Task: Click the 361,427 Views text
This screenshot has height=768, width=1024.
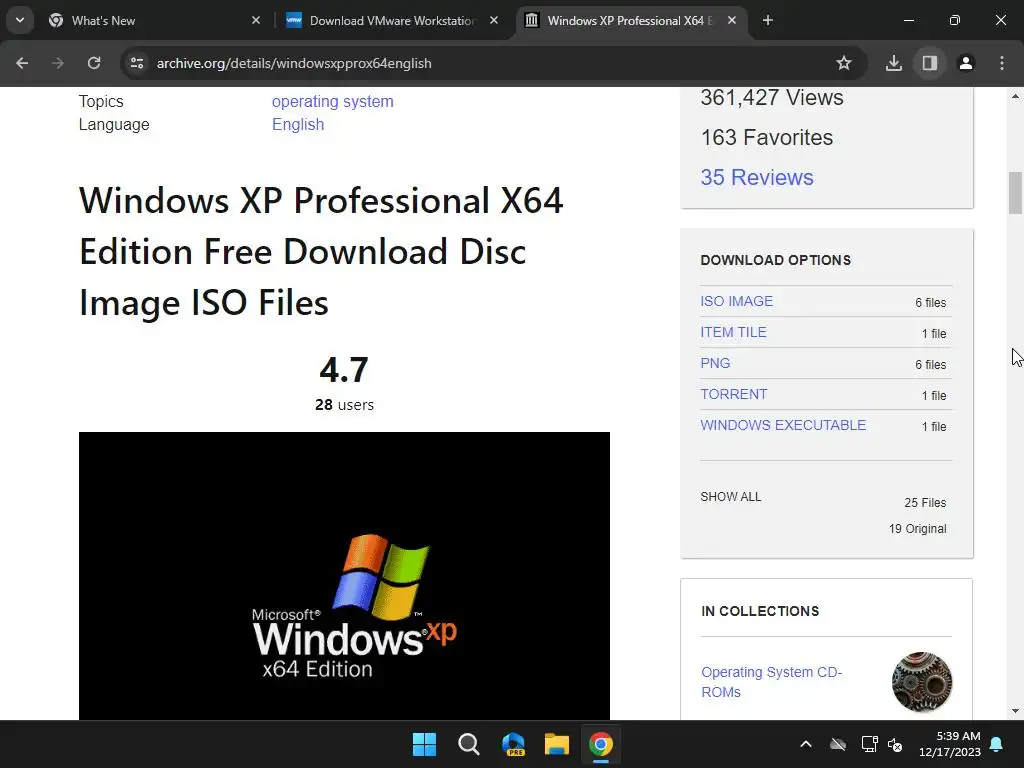Action: point(772,97)
